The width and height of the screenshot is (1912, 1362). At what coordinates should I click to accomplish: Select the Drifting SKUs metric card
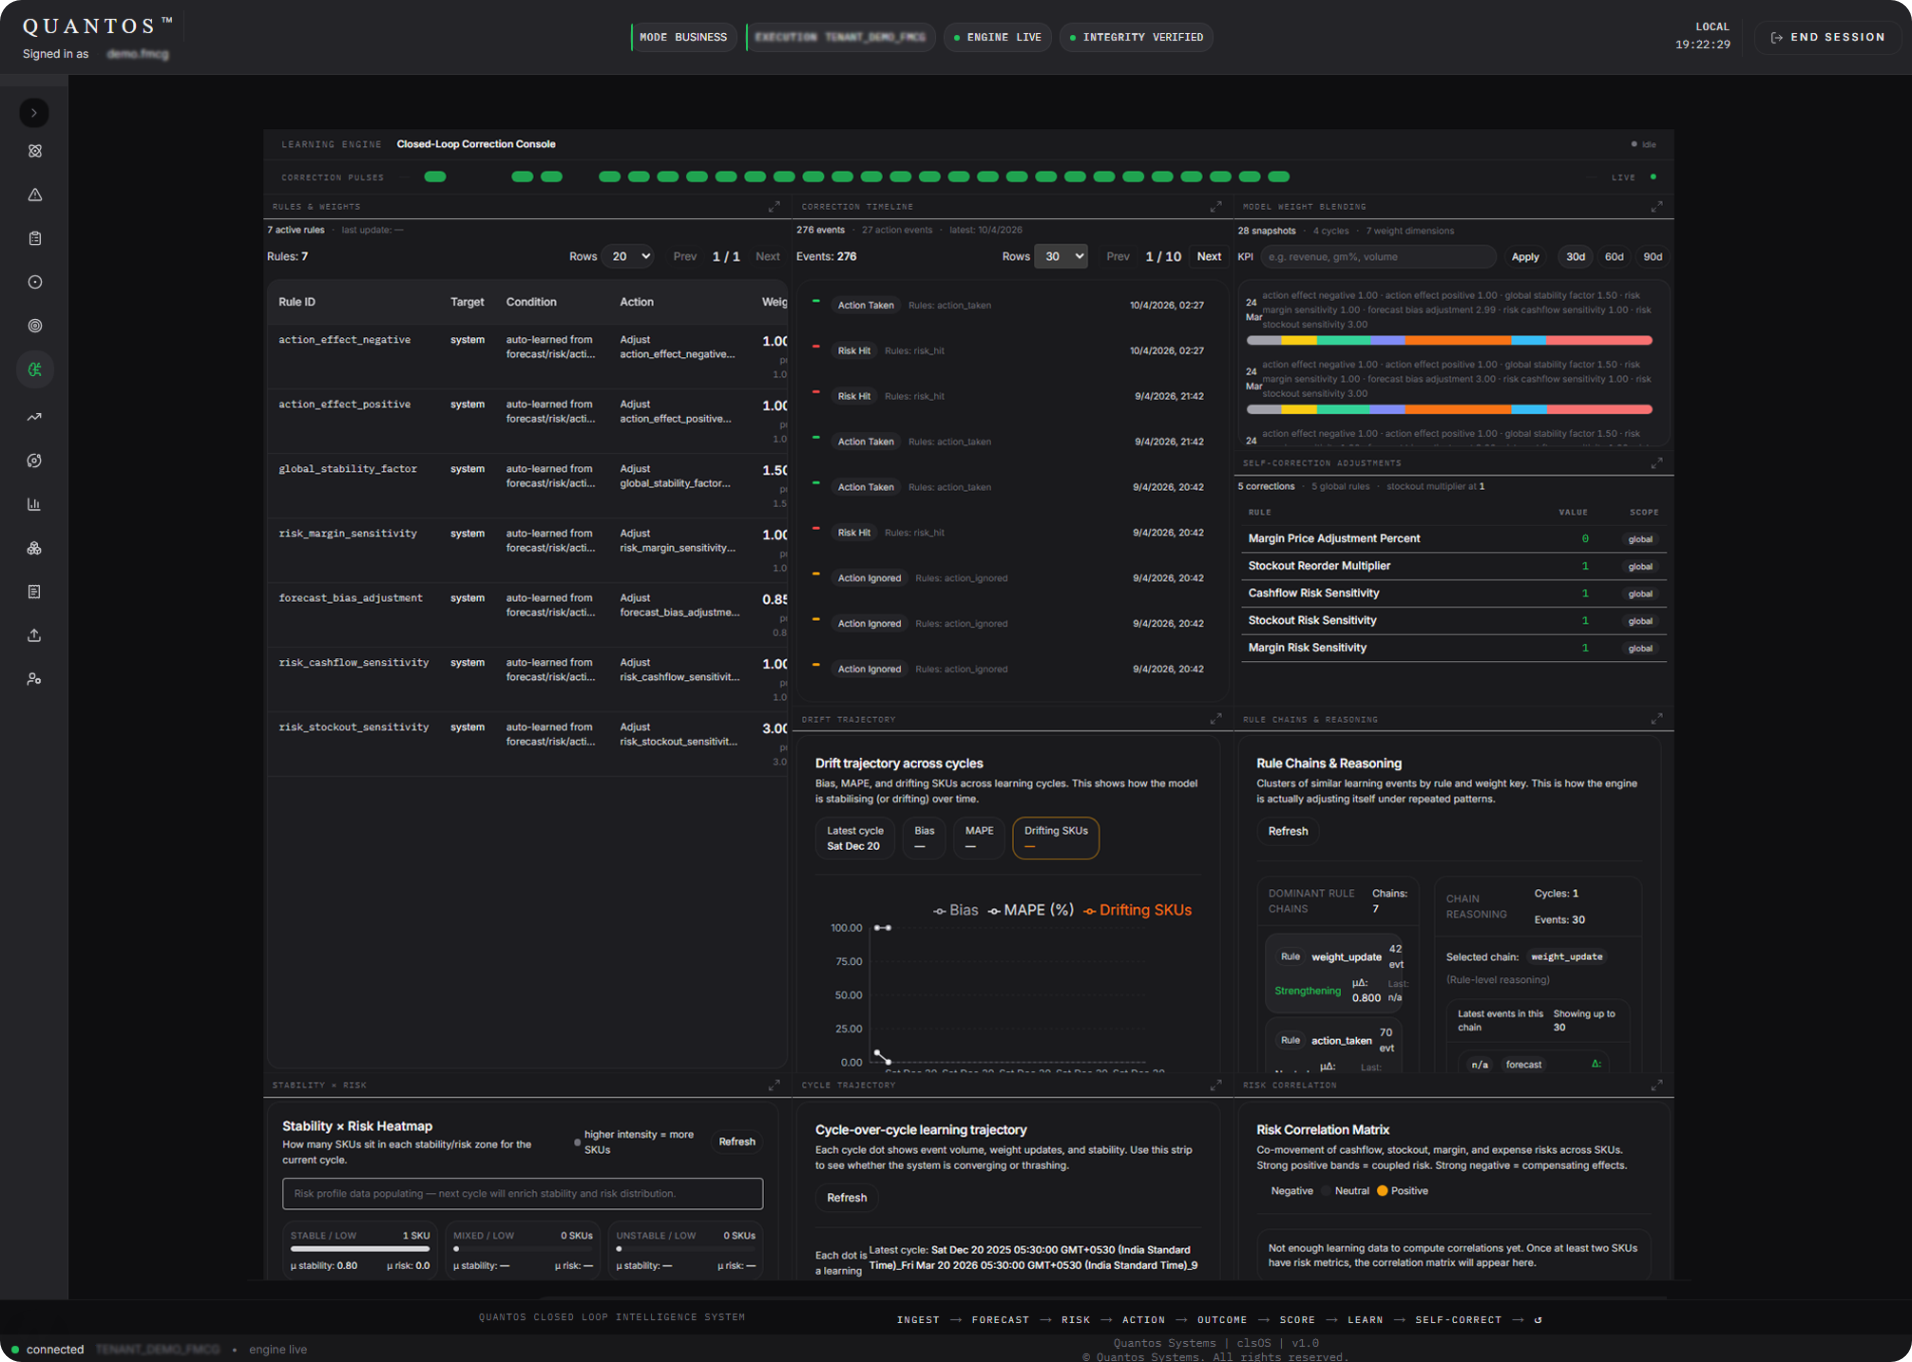(1056, 838)
